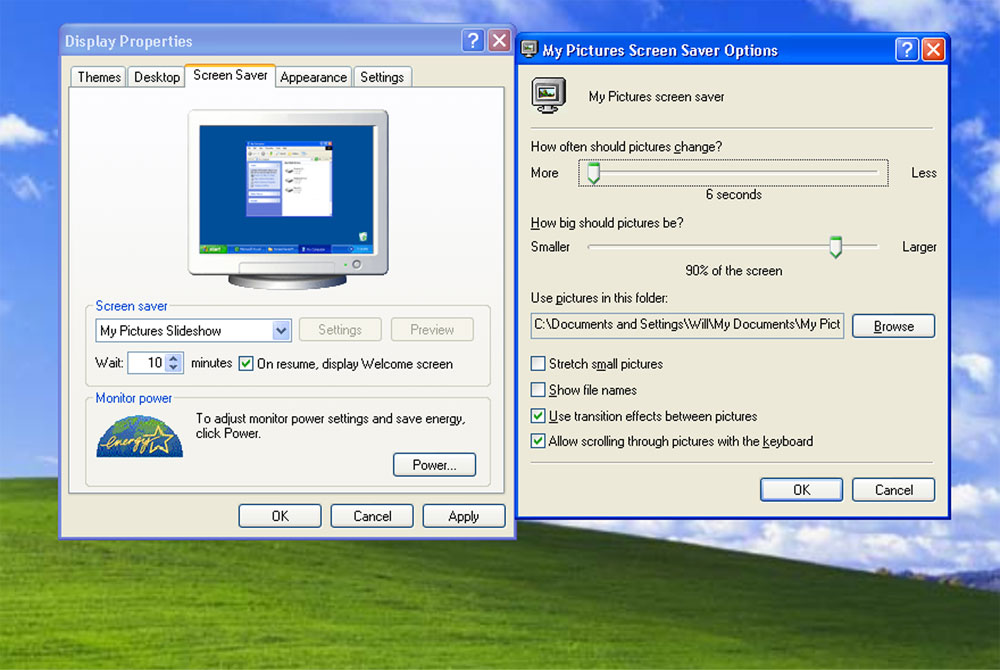Go to the Settings tab
Viewport: 1000px width, 670px height.
click(382, 77)
